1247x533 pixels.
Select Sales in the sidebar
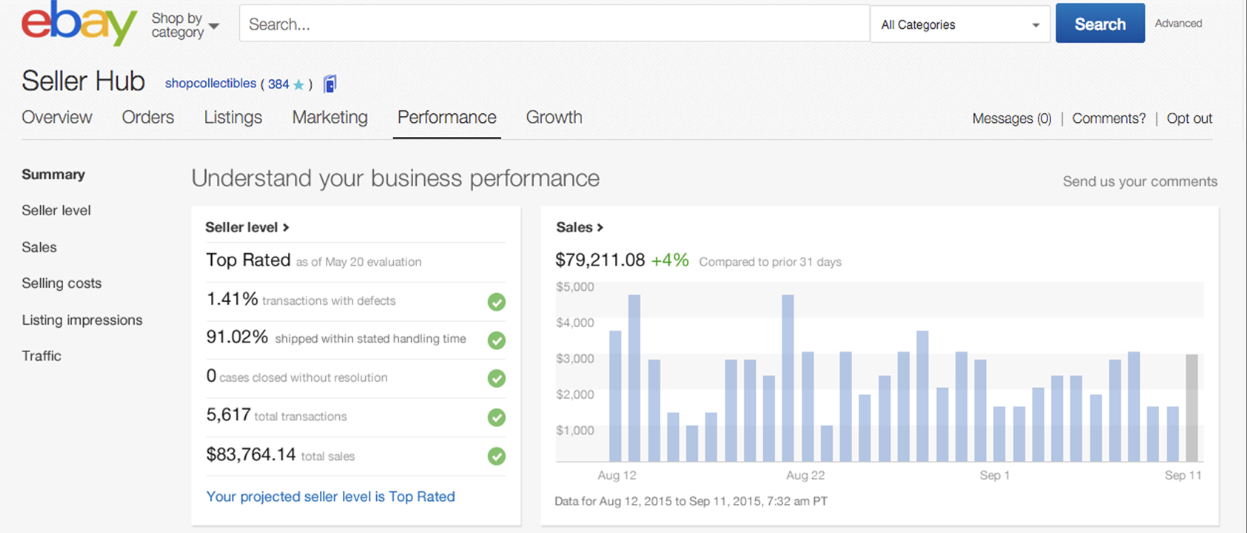click(x=39, y=247)
